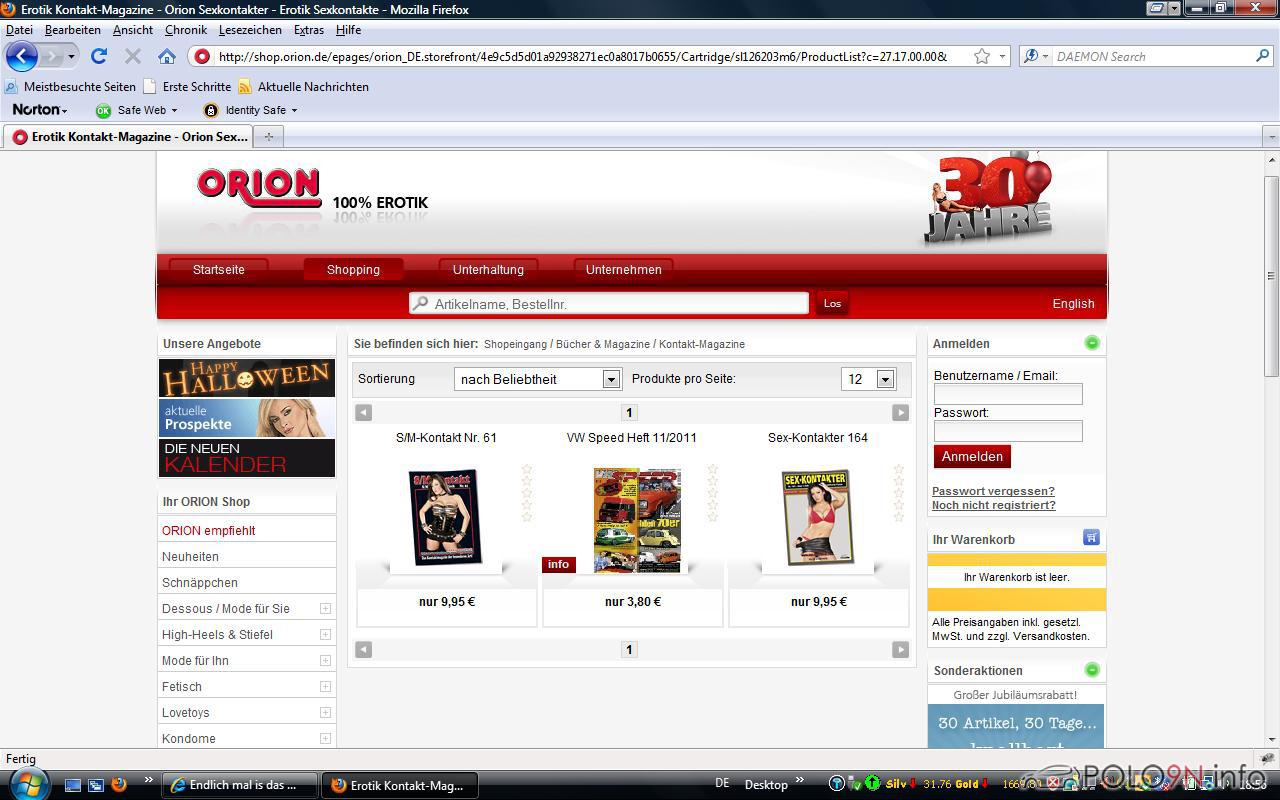Viewport: 1280px width, 800px height.
Task: Open the Bearbeiten menu
Action: (x=72, y=30)
